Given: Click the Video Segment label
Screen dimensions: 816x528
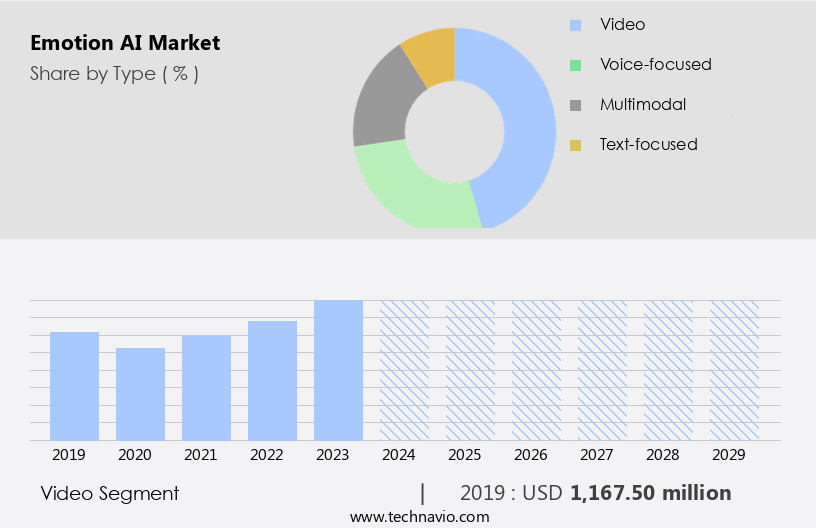Looking at the screenshot, I should tap(110, 493).
